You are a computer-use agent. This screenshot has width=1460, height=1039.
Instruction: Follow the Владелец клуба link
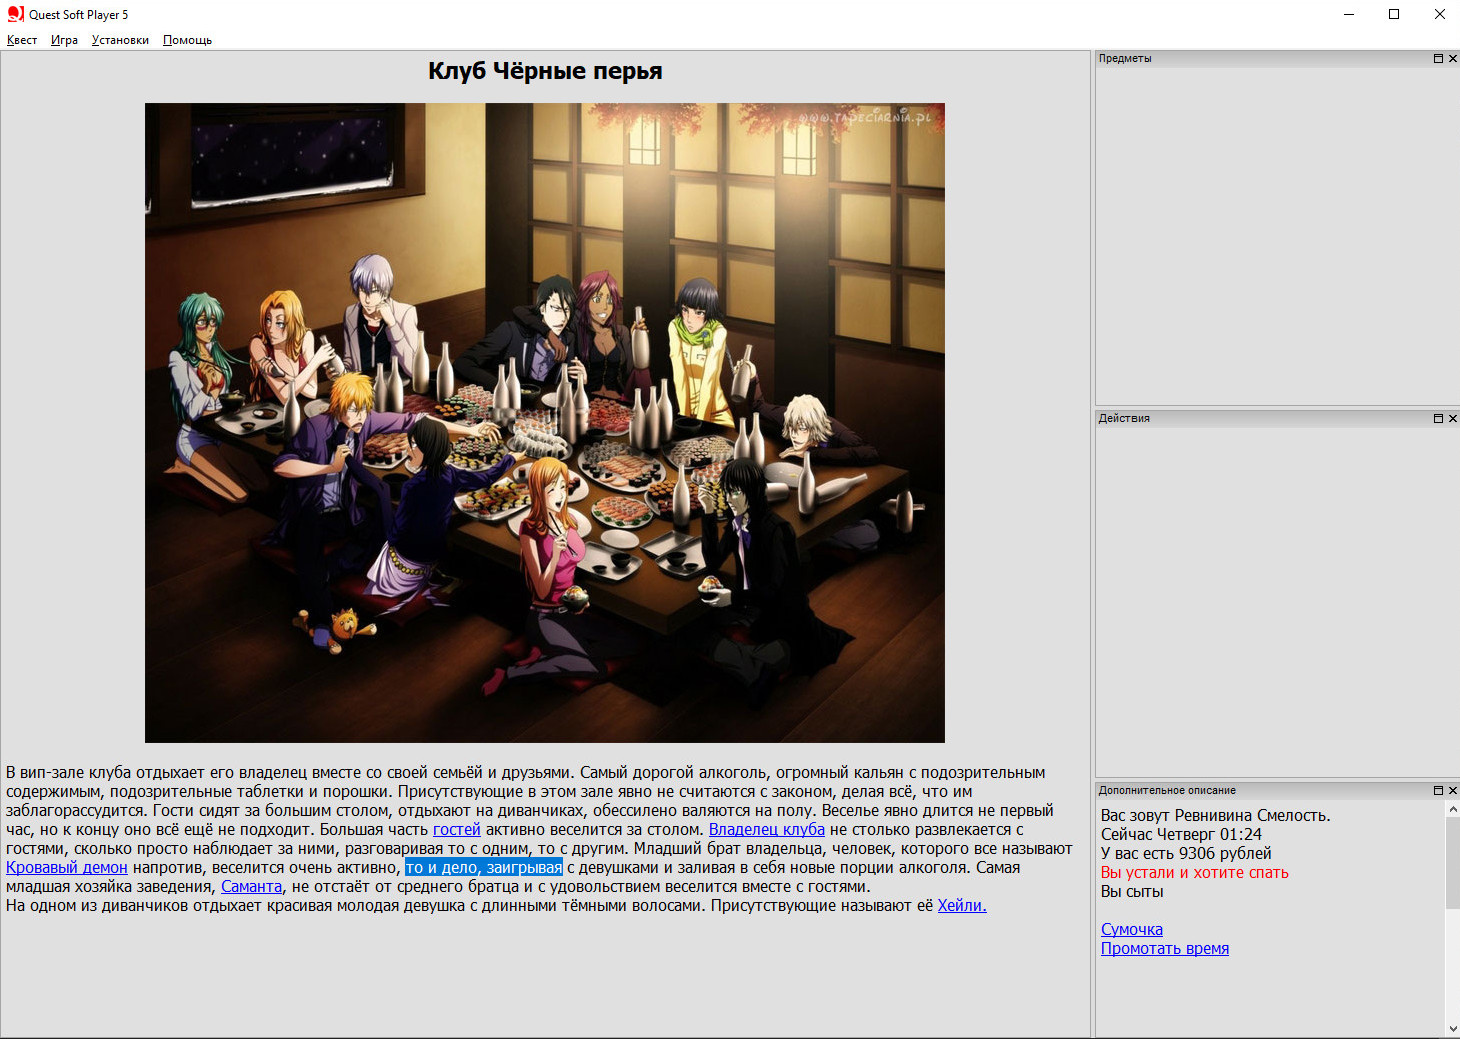click(767, 830)
